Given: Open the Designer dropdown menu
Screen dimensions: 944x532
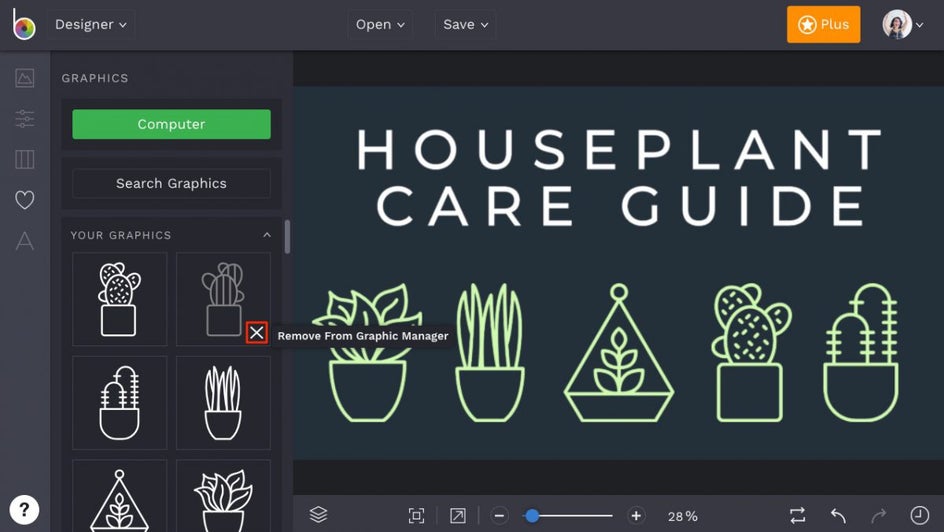Looking at the screenshot, I should point(91,25).
